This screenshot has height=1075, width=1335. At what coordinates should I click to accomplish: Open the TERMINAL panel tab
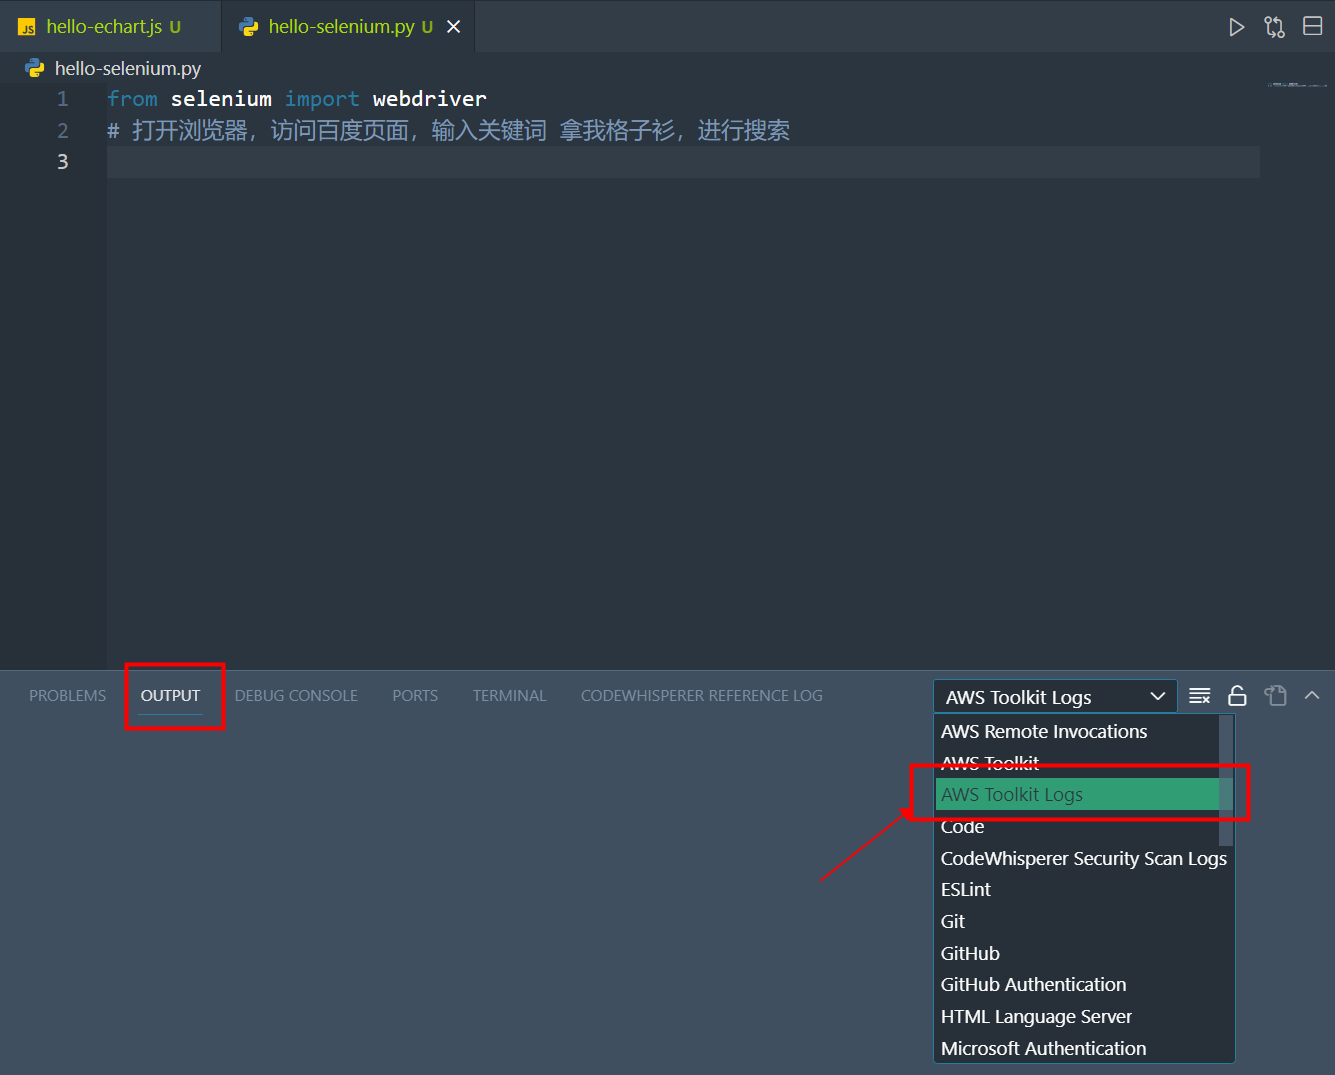[x=509, y=696]
